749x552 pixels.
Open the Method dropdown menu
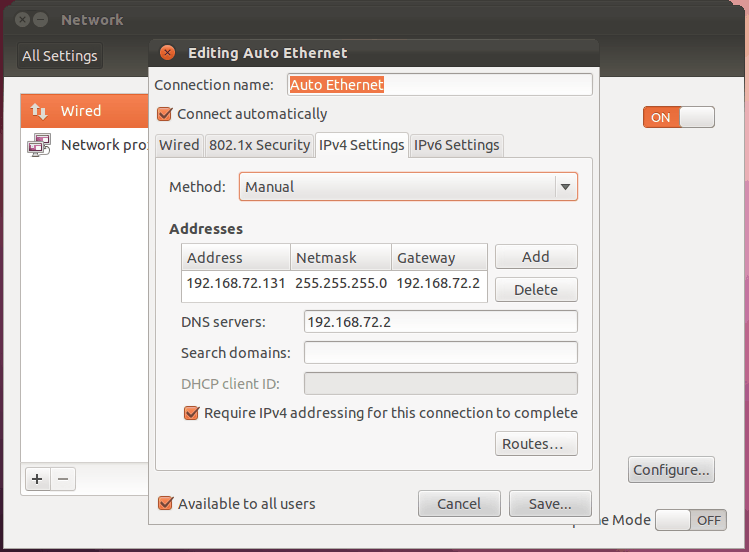408,186
